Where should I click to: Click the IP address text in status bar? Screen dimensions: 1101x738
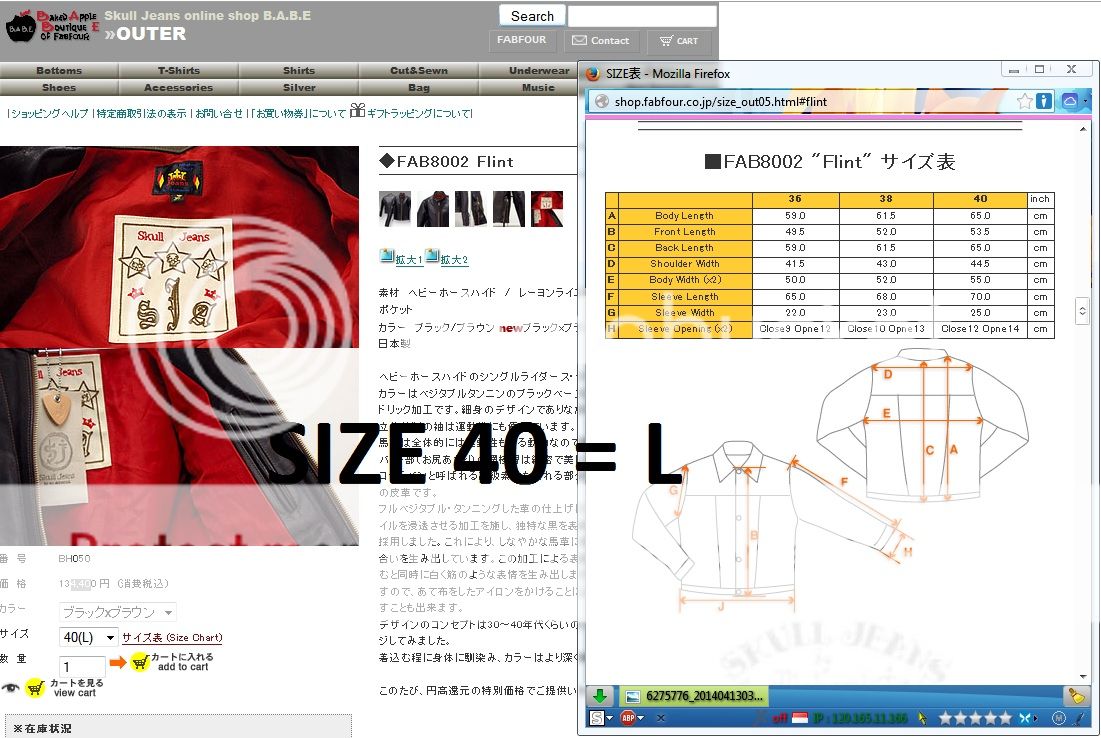pos(861,718)
